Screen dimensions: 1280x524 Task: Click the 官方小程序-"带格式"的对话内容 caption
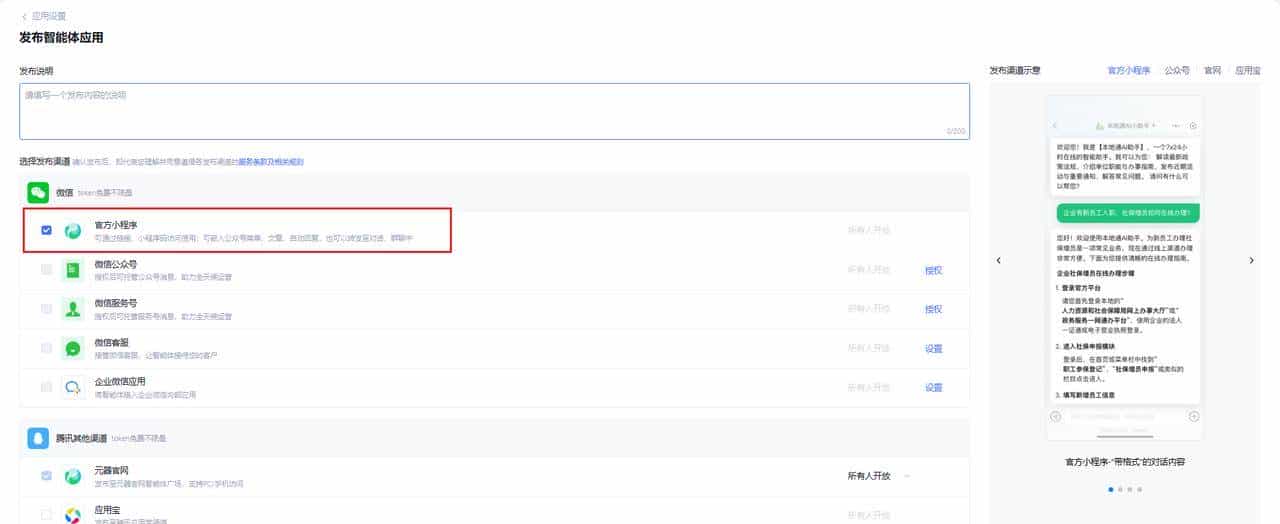pos(1124,462)
